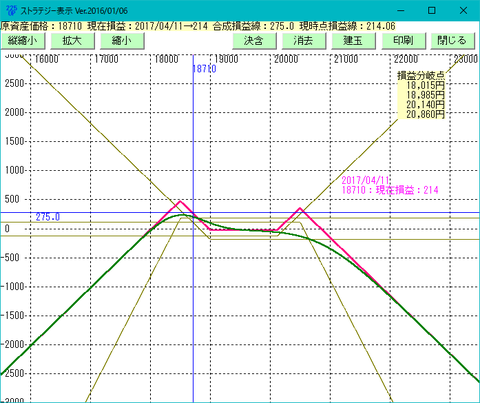480x403 pixels.
Task: Click the 2500 y-axis label
Action: pyautogui.click(x=15, y=83)
